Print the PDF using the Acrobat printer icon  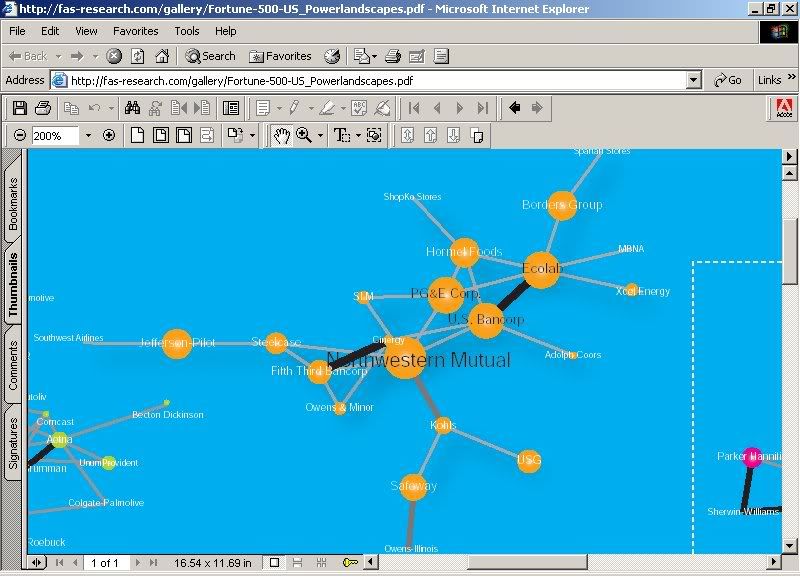[x=42, y=108]
